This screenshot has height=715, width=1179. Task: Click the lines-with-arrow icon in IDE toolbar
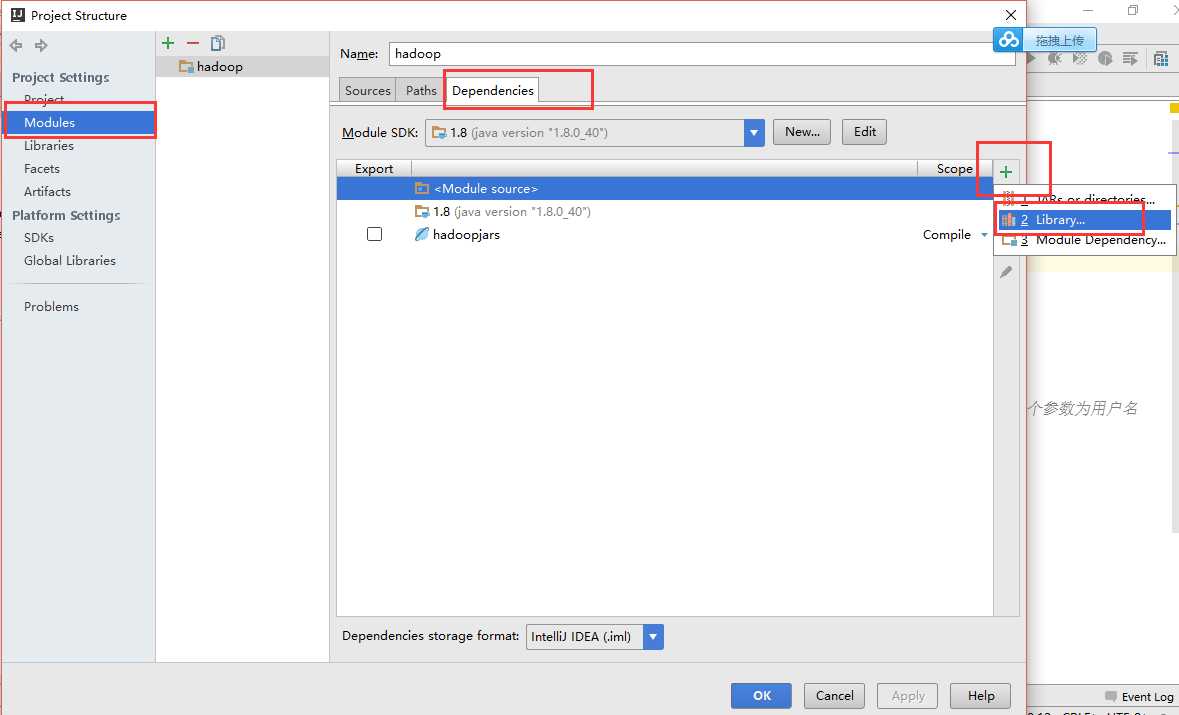pos(1129,59)
